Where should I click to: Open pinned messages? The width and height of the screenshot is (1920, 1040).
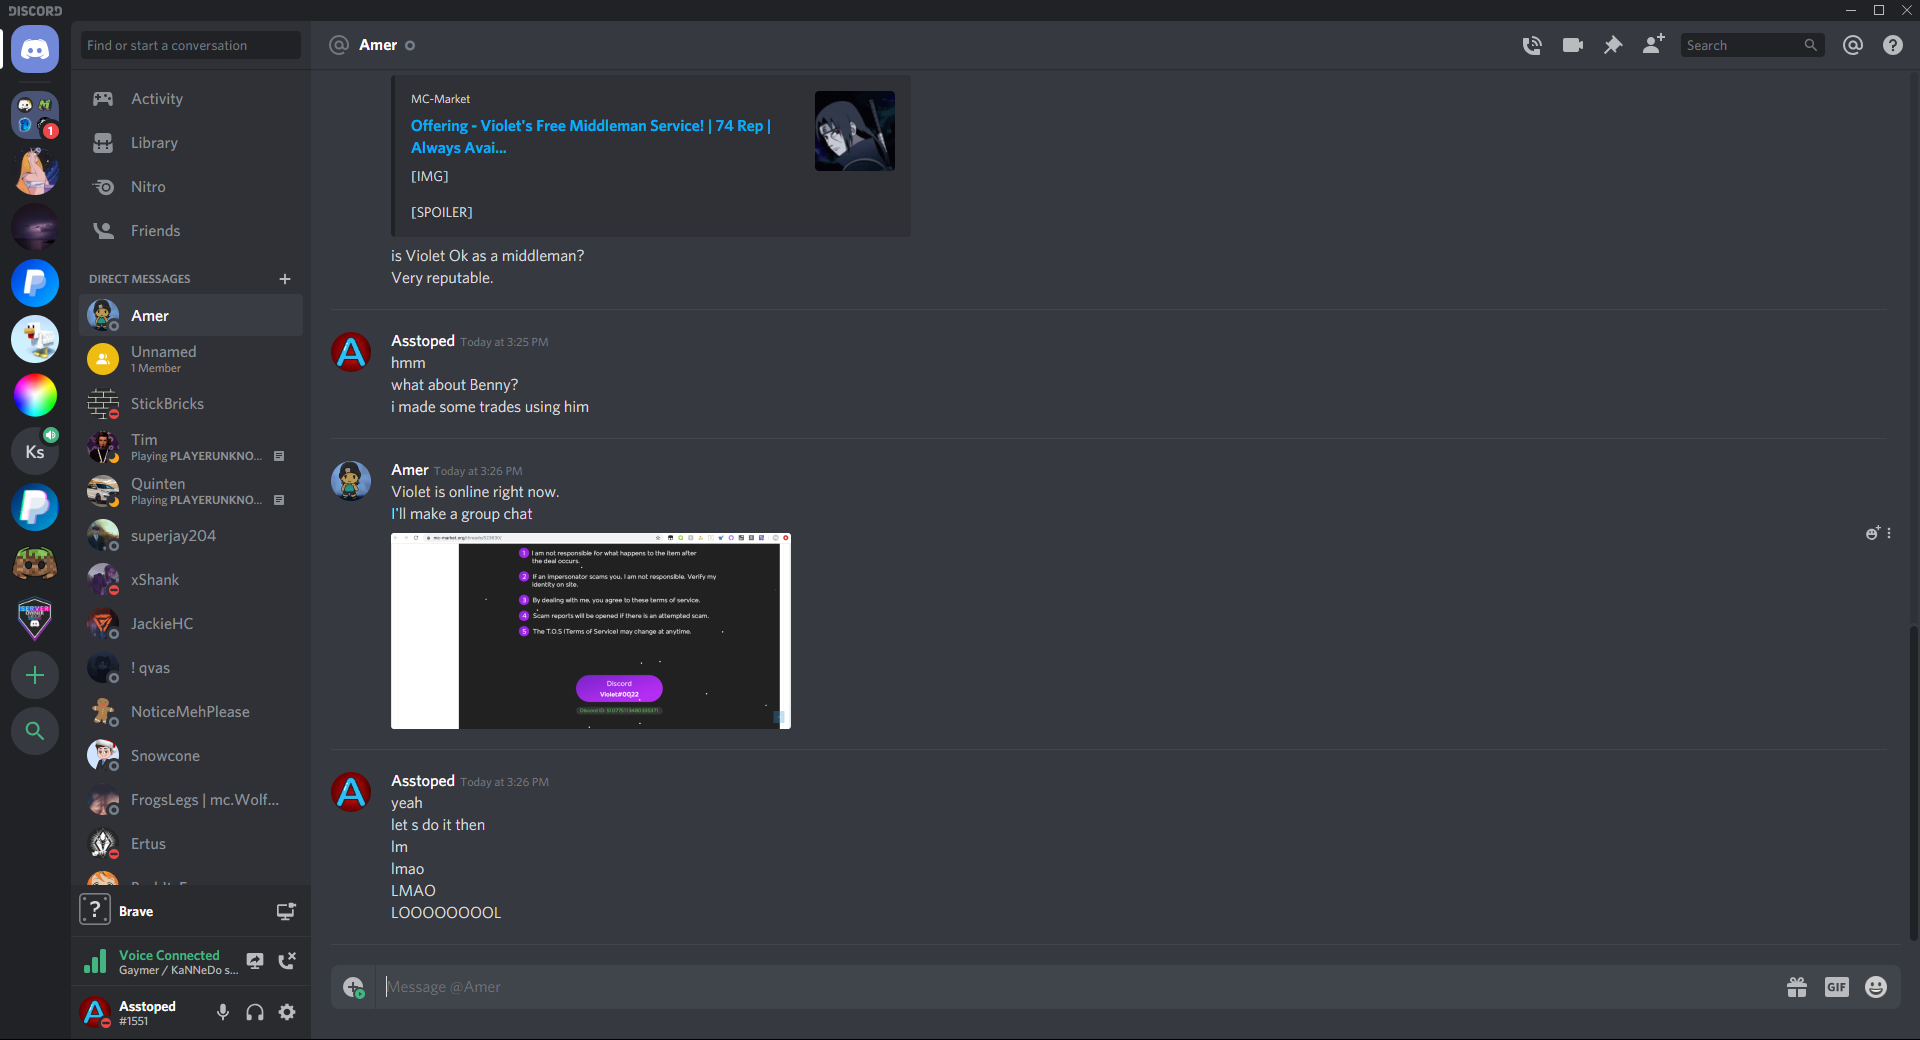pyautogui.click(x=1612, y=45)
